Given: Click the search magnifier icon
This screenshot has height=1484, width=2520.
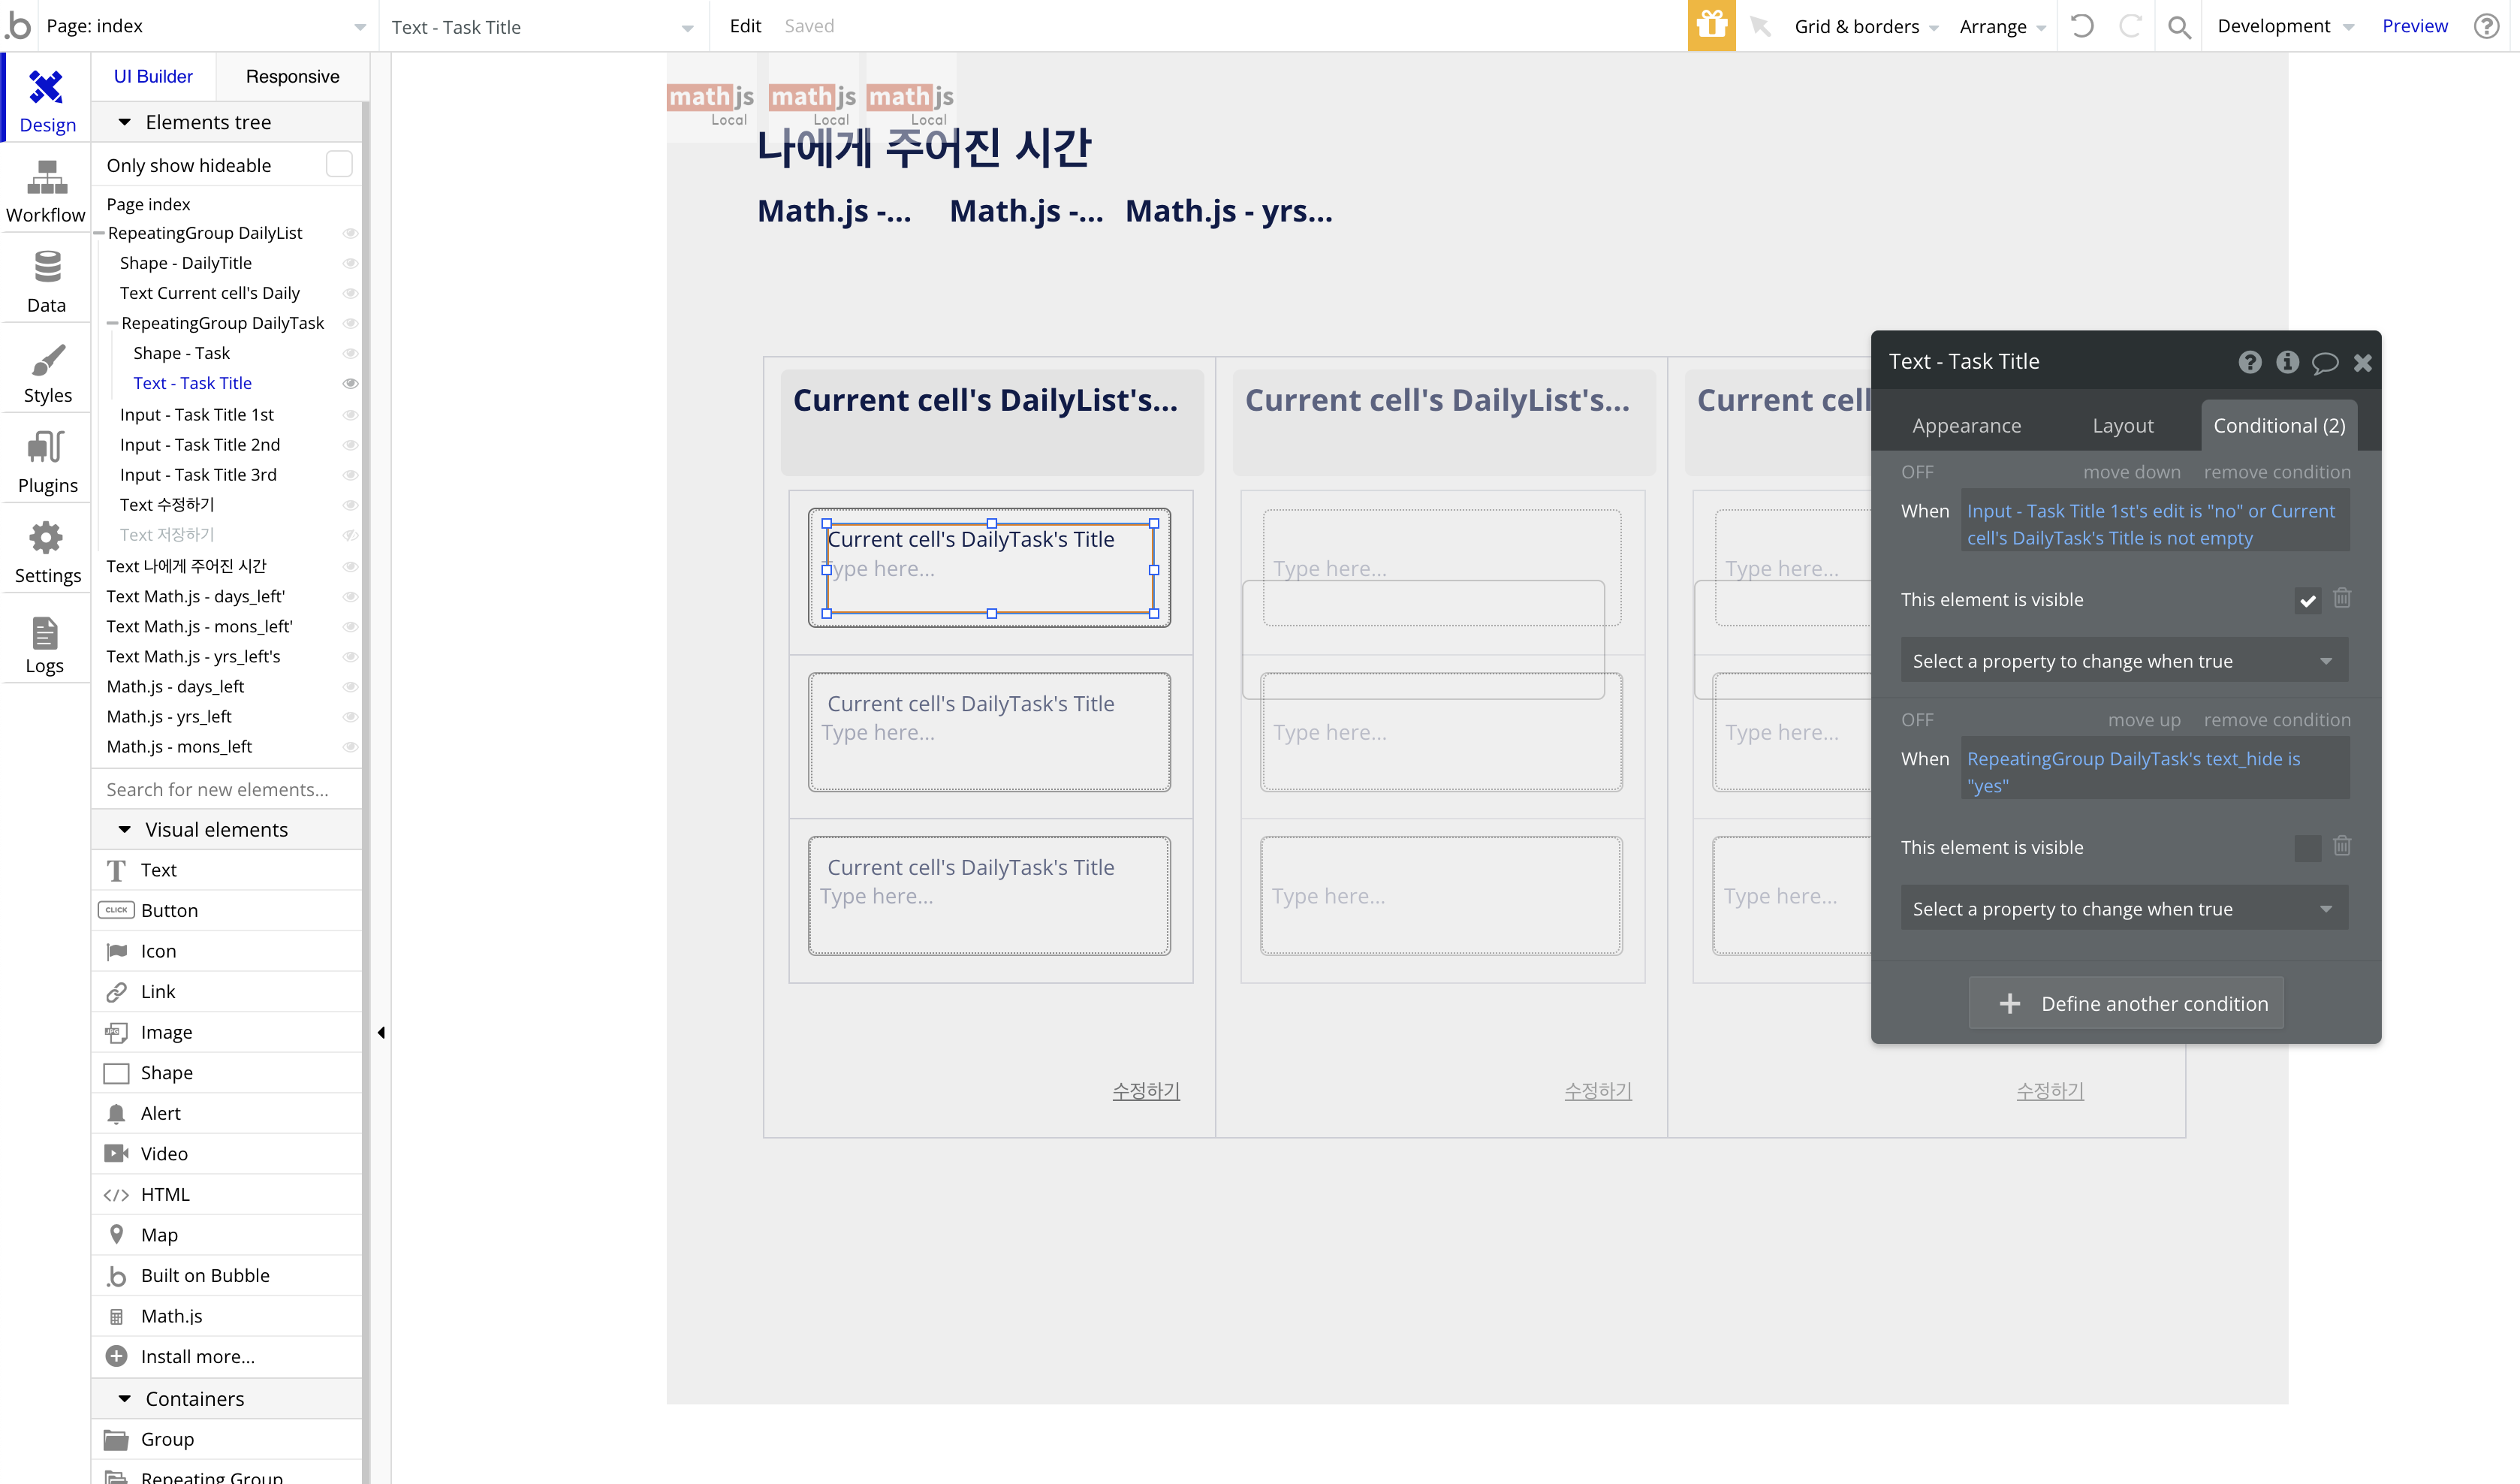Looking at the screenshot, I should point(2178,27).
